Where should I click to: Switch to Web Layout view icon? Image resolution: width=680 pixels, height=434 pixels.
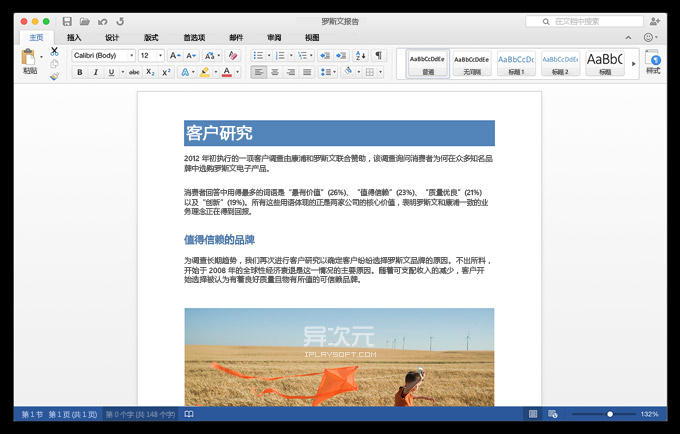coord(552,414)
